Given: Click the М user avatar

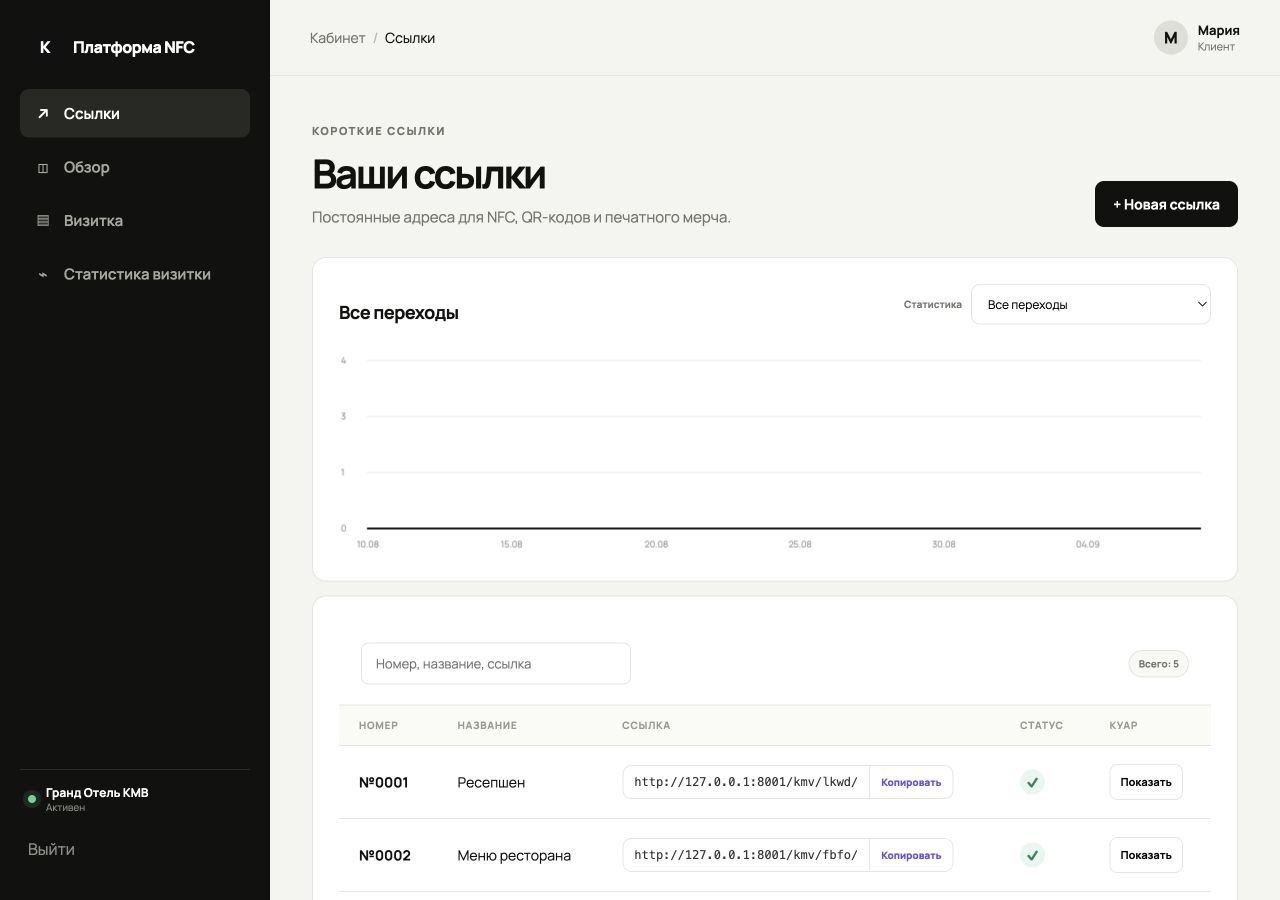Looking at the screenshot, I should click(x=1171, y=38).
